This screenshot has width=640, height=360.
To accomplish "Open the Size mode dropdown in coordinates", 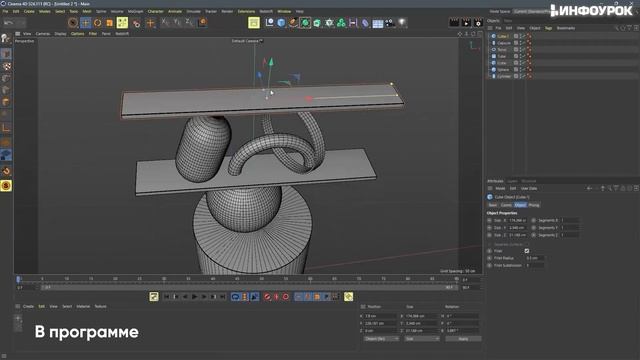I will tap(422, 339).
